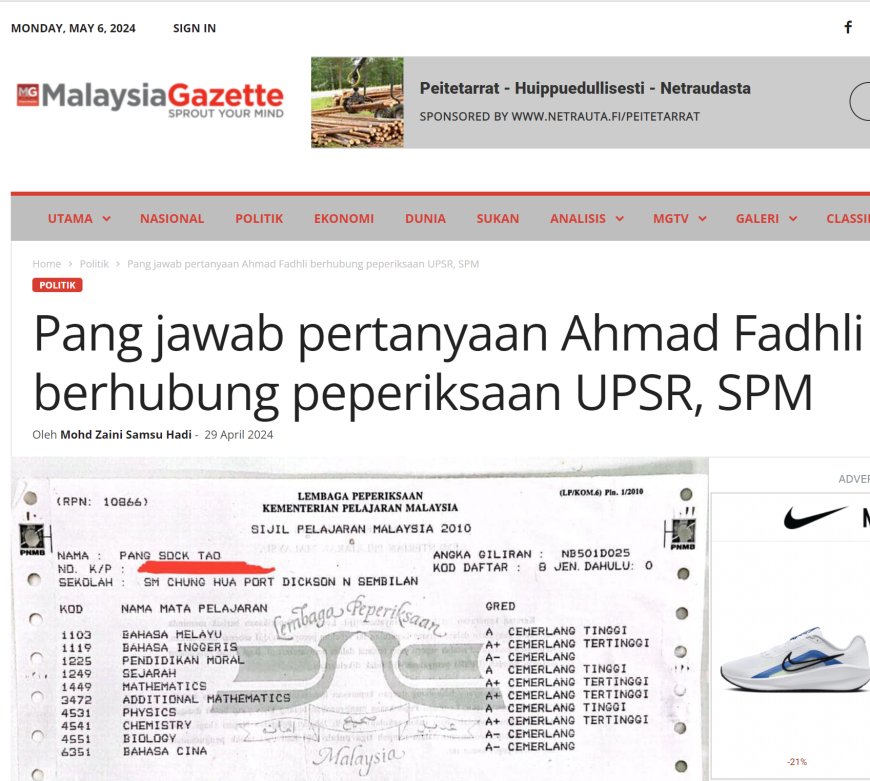This screenshot has width=870, height=781.
Task: Navigate to the DUNIA section
Action: point(425,218)
